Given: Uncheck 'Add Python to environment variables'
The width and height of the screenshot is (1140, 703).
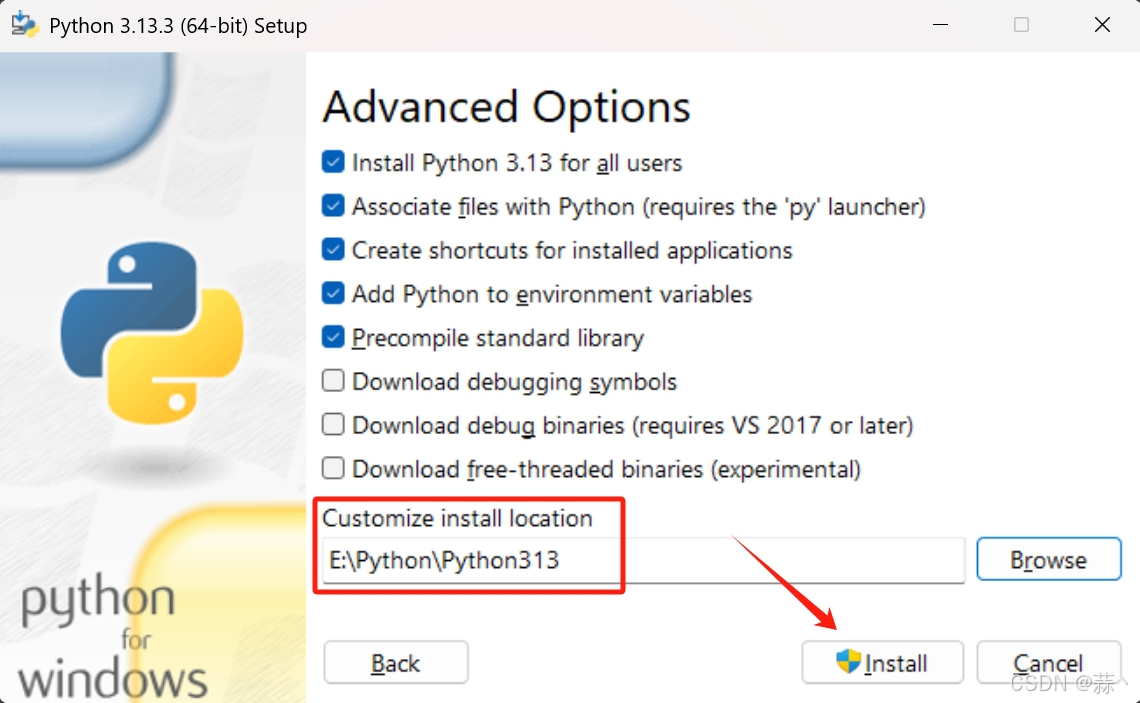Looking at the screenshot, I should [332, 294].
